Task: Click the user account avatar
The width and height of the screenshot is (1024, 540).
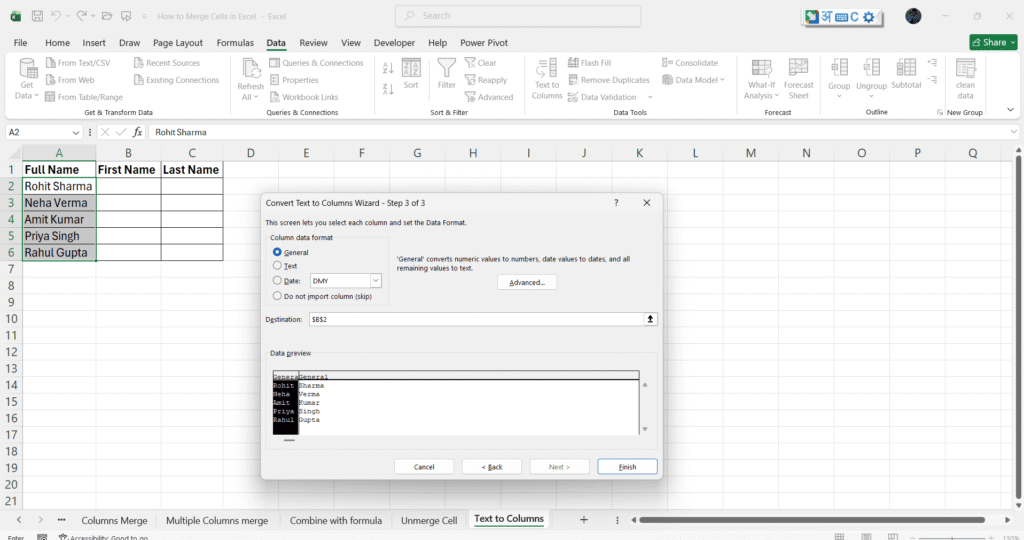Action: tap(913, 16)
